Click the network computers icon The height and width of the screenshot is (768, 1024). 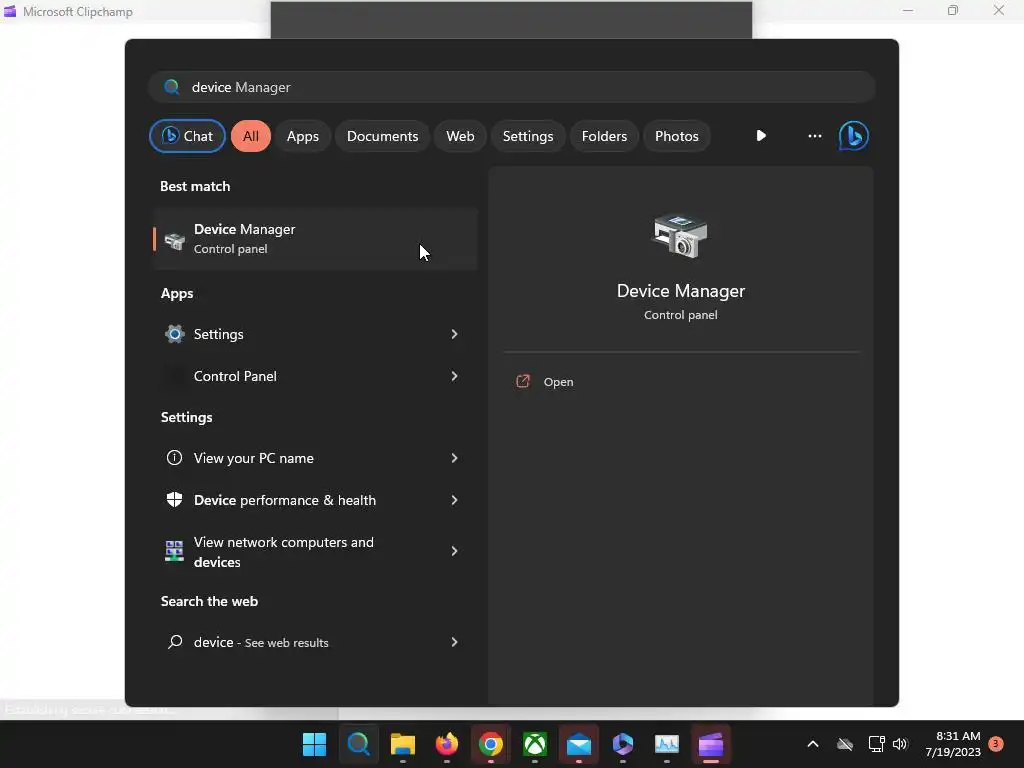(x=174, y=551)
